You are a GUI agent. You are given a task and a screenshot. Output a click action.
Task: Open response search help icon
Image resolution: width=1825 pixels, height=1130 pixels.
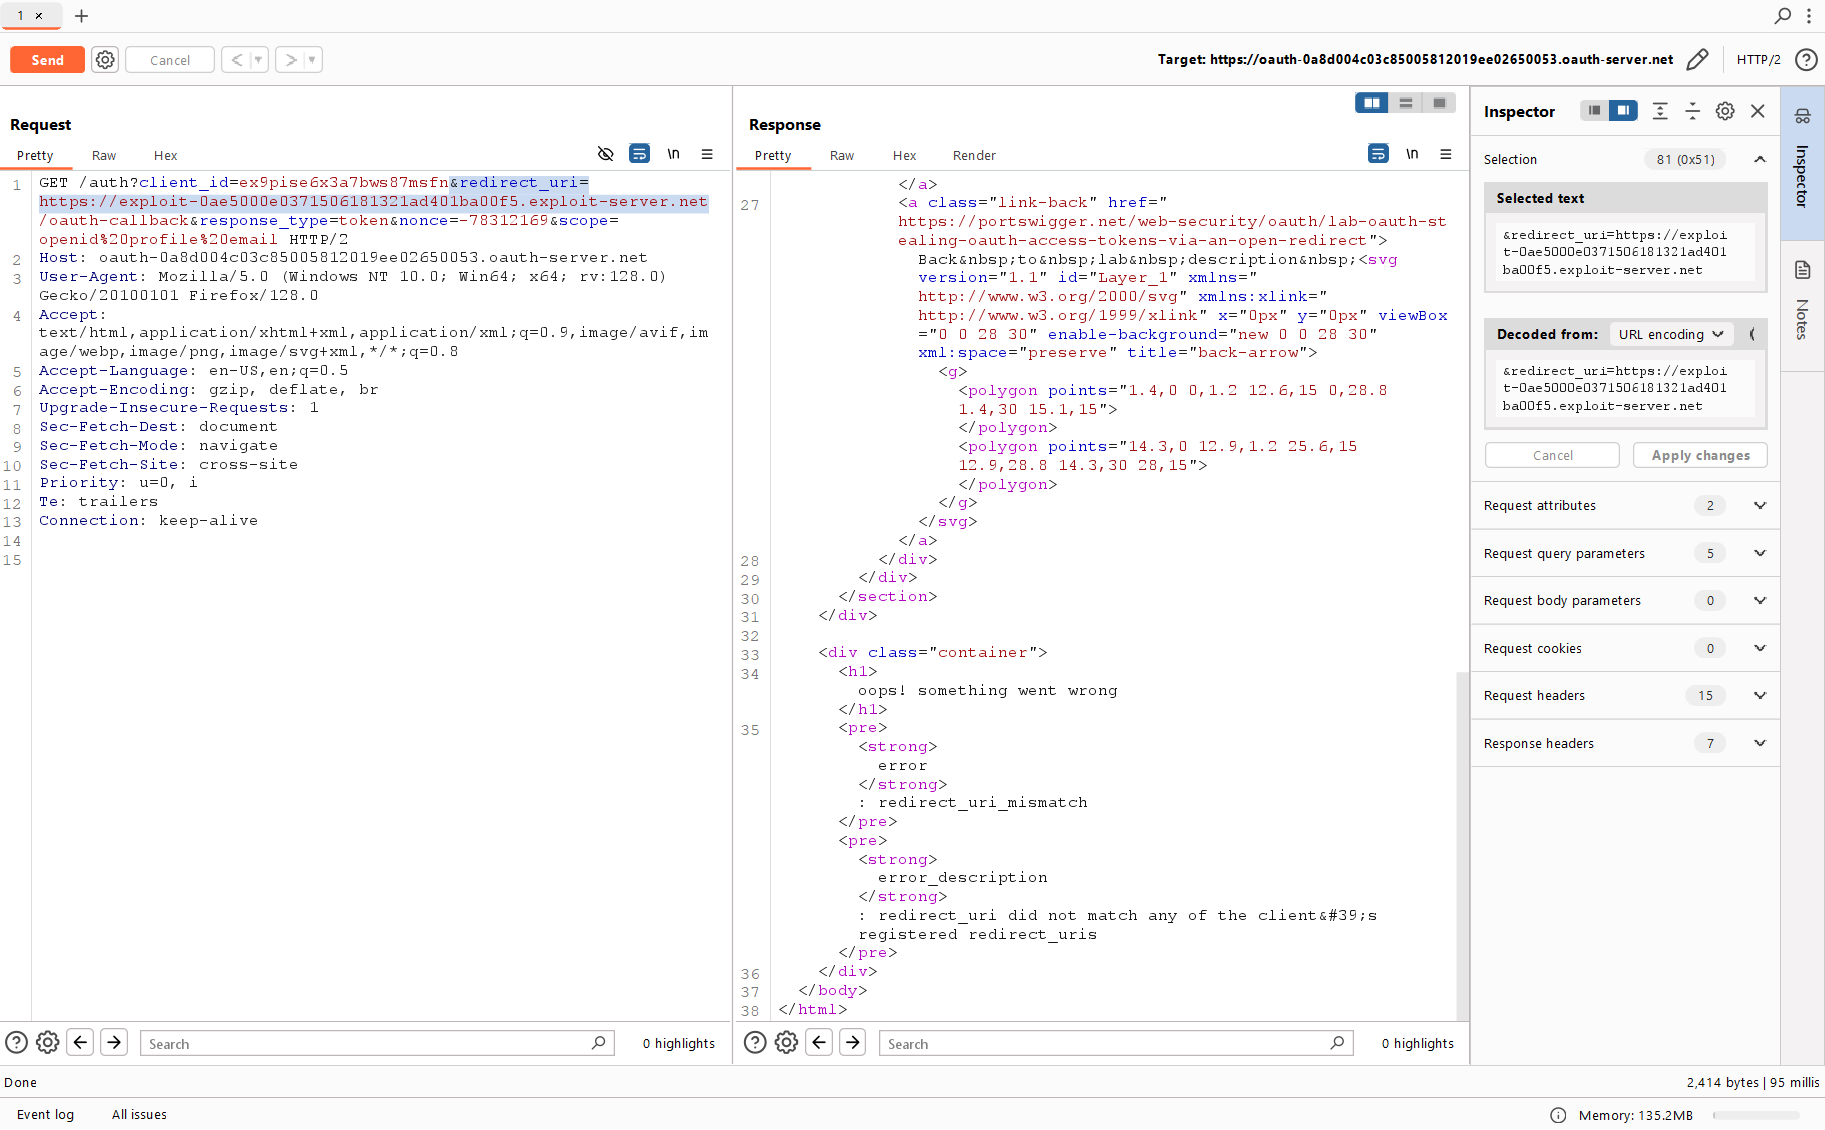[x=756, y=1042]
